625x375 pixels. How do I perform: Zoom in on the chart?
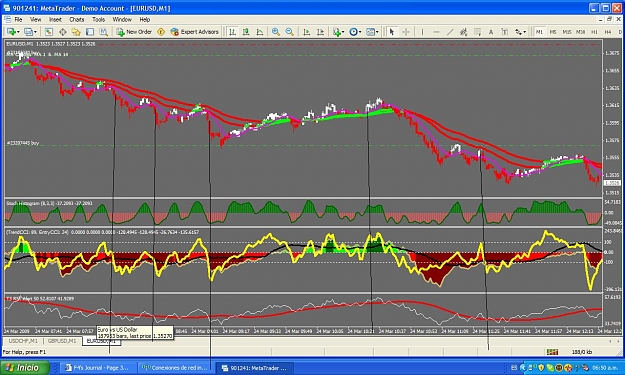(x=275, y=32)
